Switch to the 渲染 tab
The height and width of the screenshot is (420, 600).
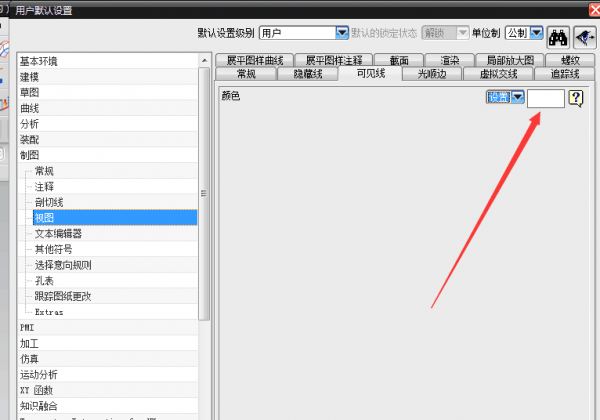[450, 60]
